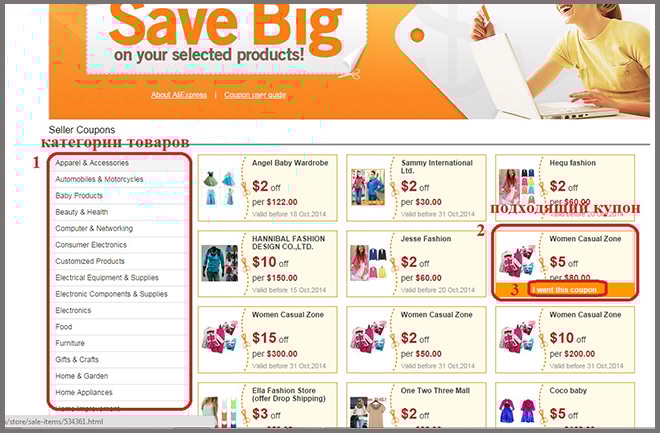Click Jesse Fashion product thumbnail
Viewport: 660px width, 433px height.
pyautogui.click(x=369, y=263)
